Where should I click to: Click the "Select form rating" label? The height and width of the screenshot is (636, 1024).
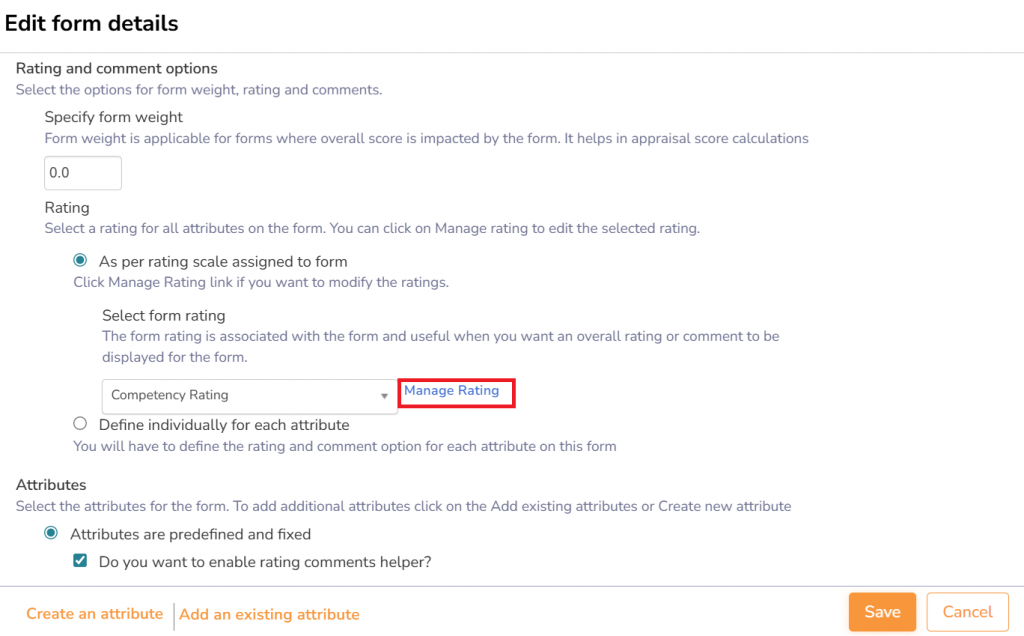click(164, 316)
